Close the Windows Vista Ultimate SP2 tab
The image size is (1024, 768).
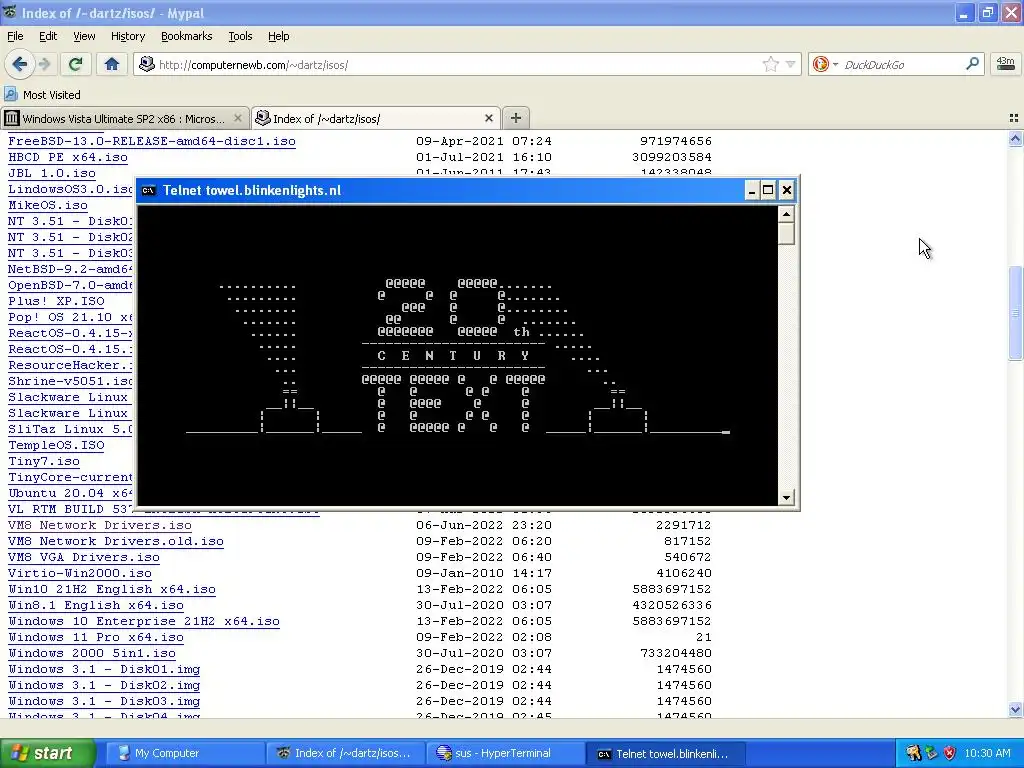tap(238, 118)
